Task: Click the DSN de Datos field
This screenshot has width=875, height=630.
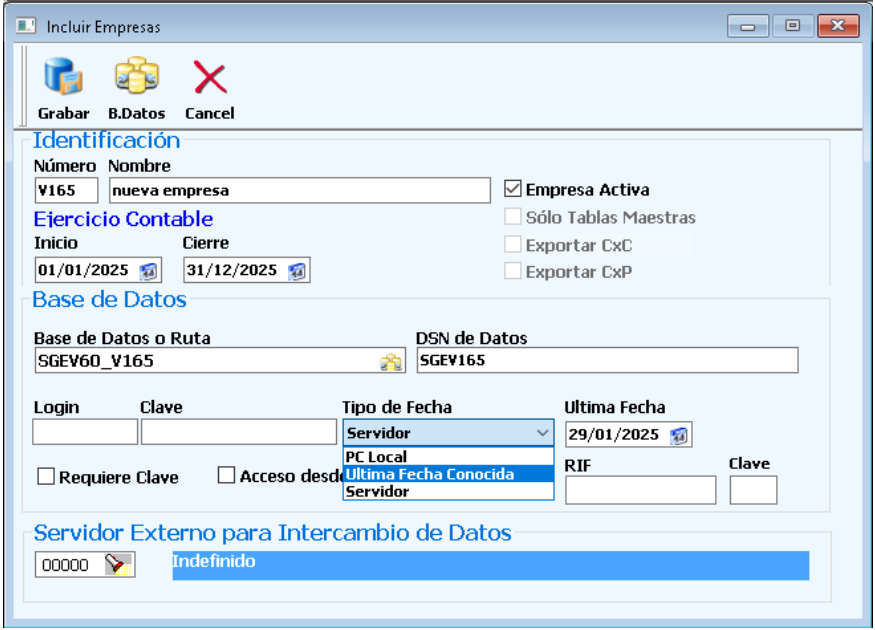Action: [607, 360]
